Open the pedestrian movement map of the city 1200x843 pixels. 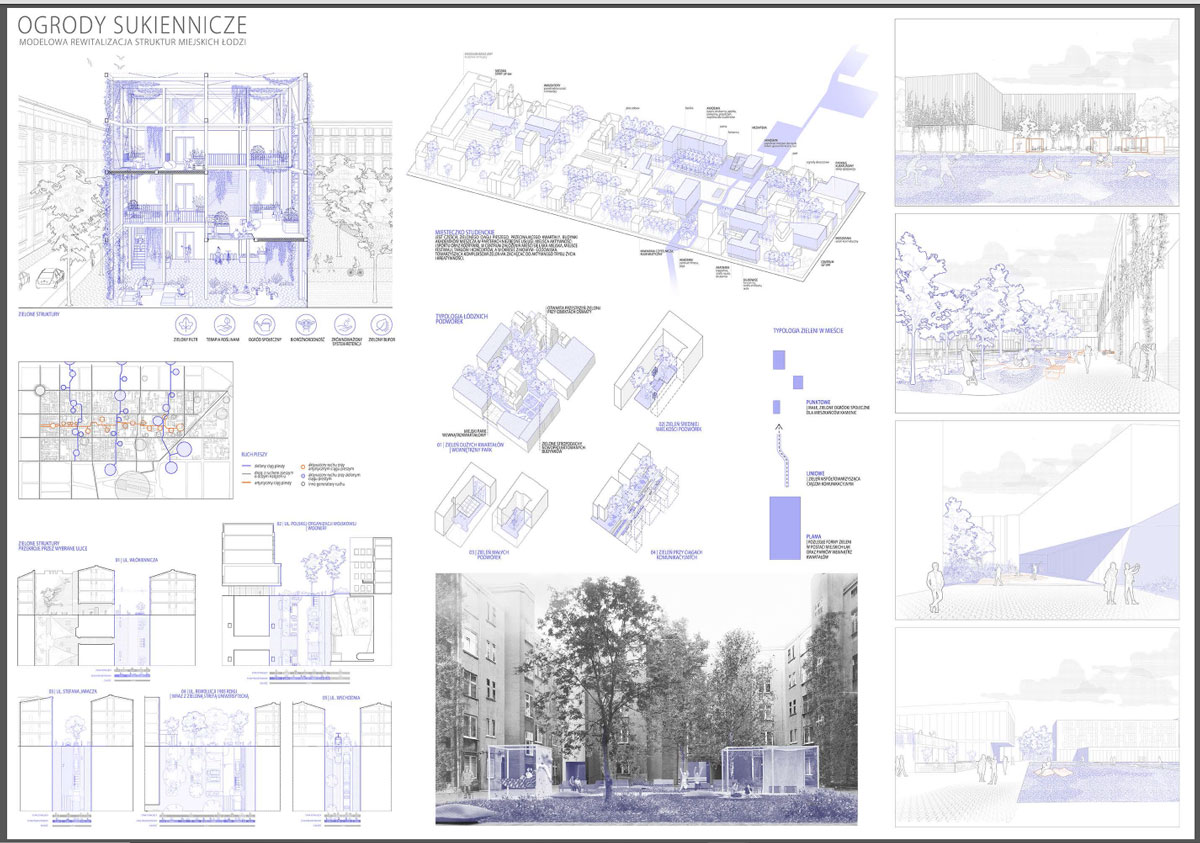coord(126,430)
